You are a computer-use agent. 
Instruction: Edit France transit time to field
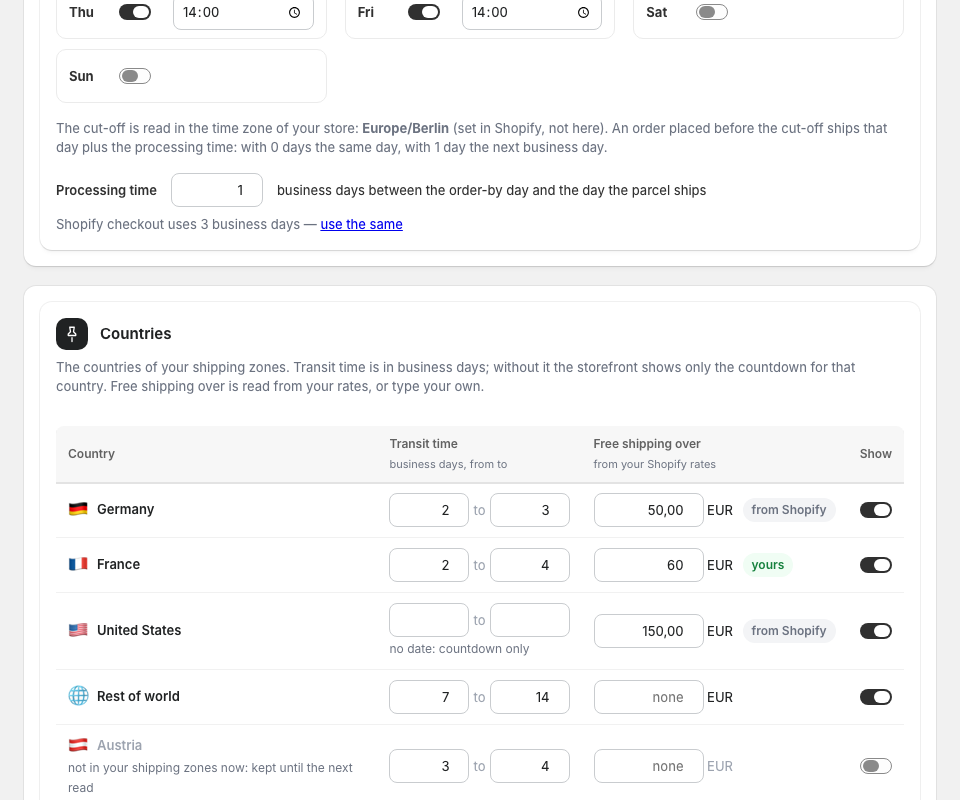[x=530, y=565]
